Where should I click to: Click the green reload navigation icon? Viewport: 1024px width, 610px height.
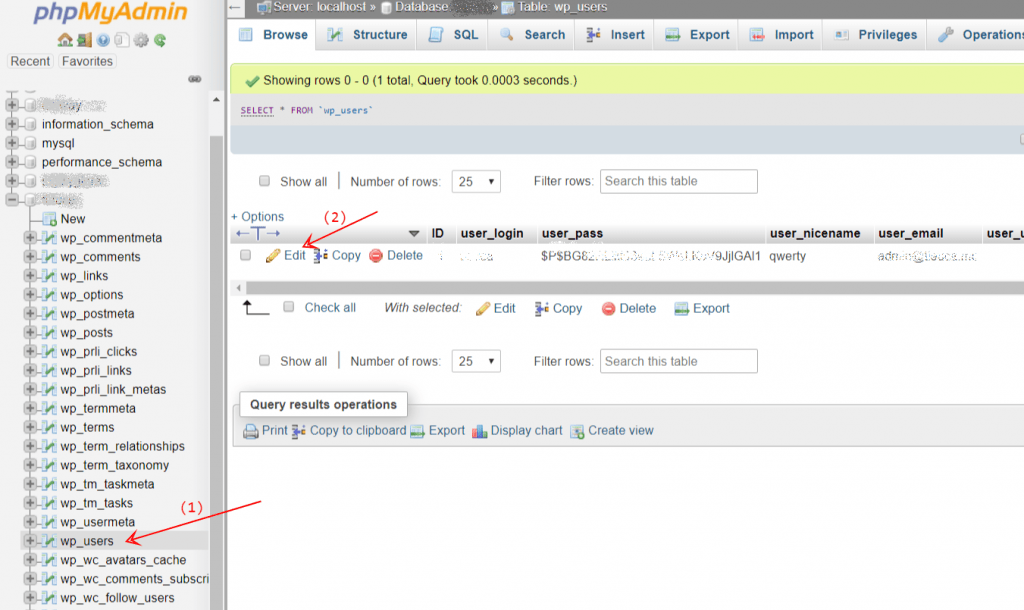(160, 41)
